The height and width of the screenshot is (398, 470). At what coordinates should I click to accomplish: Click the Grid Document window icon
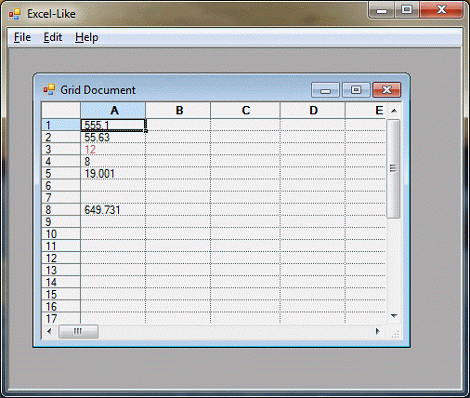[x=49, y=90]
